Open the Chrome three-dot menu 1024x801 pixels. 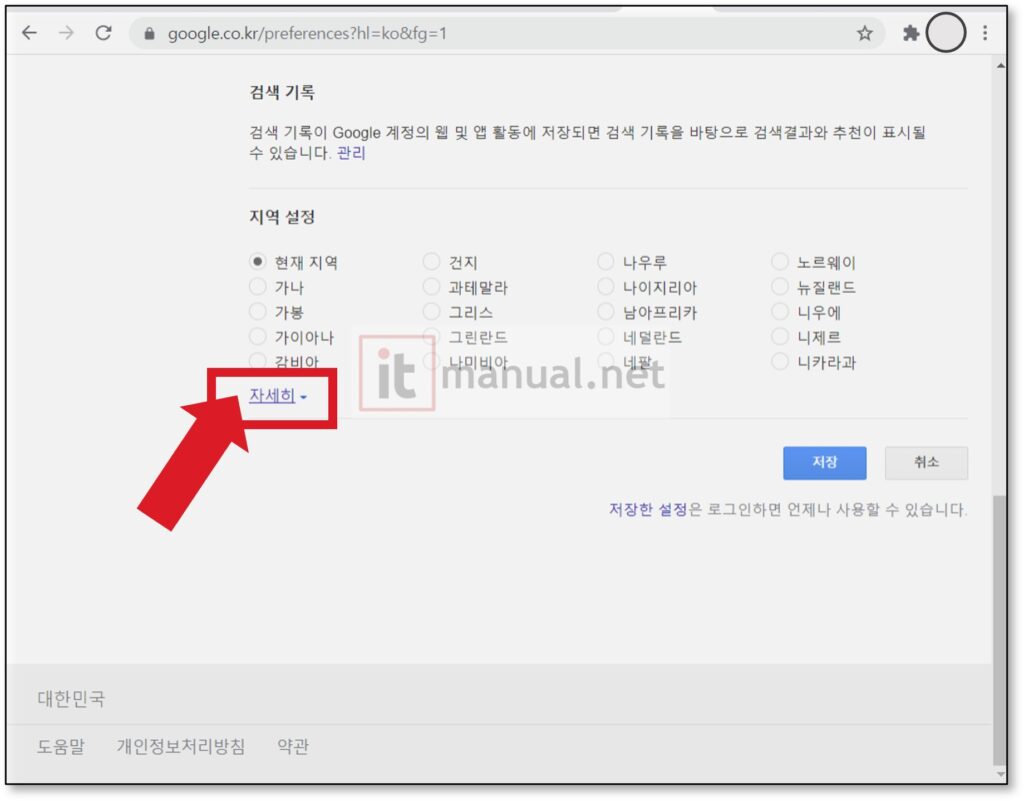pos(985,33)
